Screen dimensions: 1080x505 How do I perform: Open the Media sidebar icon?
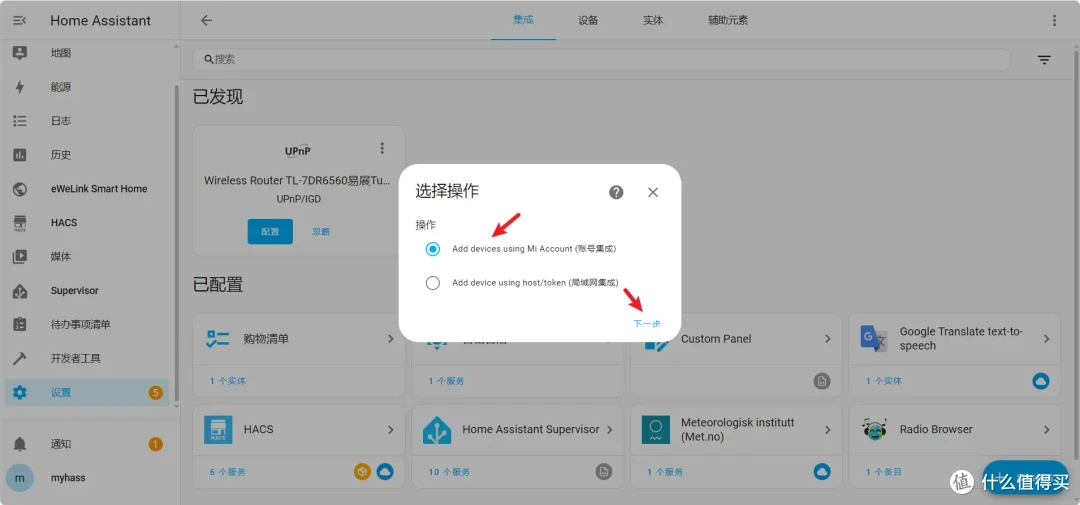tap(20, 256)
